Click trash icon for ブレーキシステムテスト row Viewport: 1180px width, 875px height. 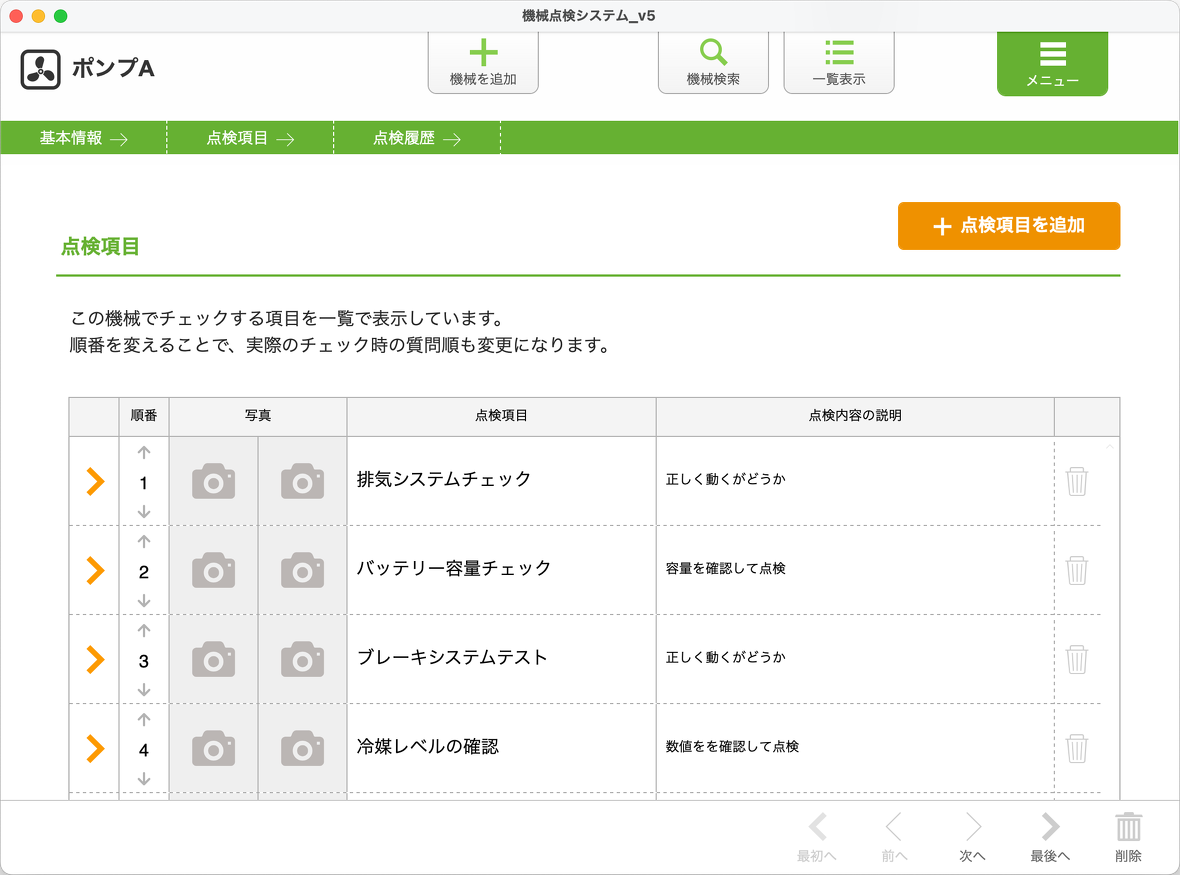[1077, 659]
